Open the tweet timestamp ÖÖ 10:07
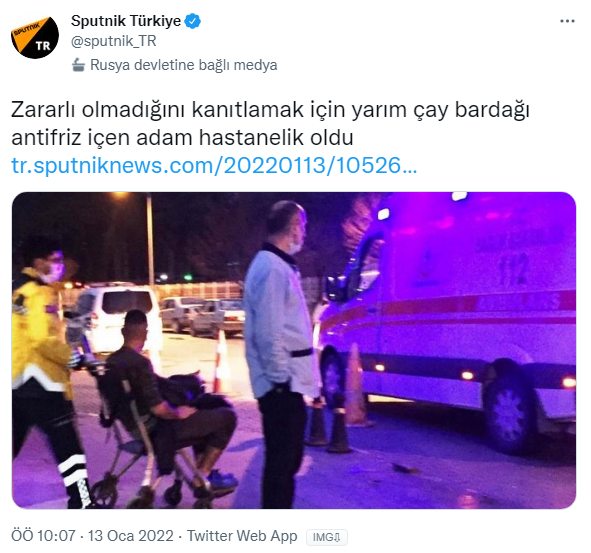The width and height of the screenshot is (591, 553). tap(43, 536)
